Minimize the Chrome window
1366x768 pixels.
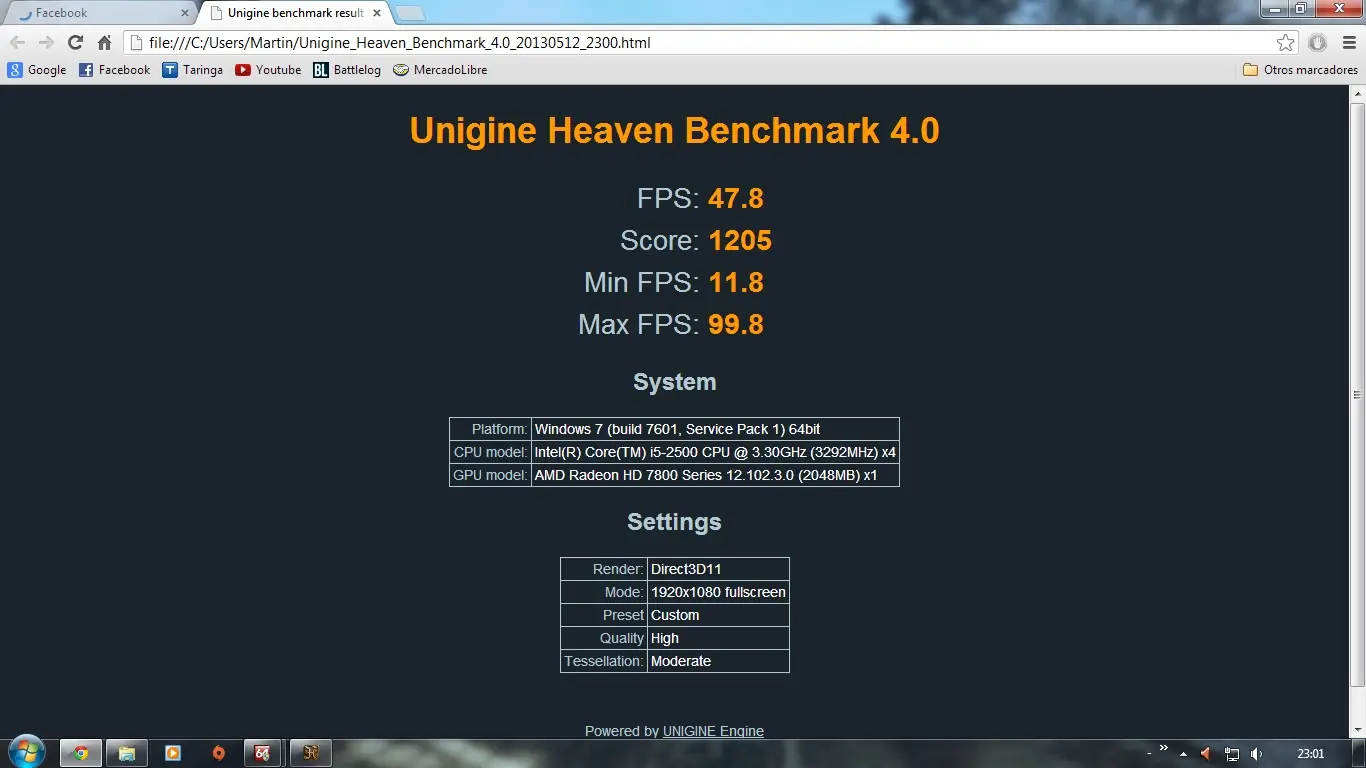click(x=1275, y=9)
